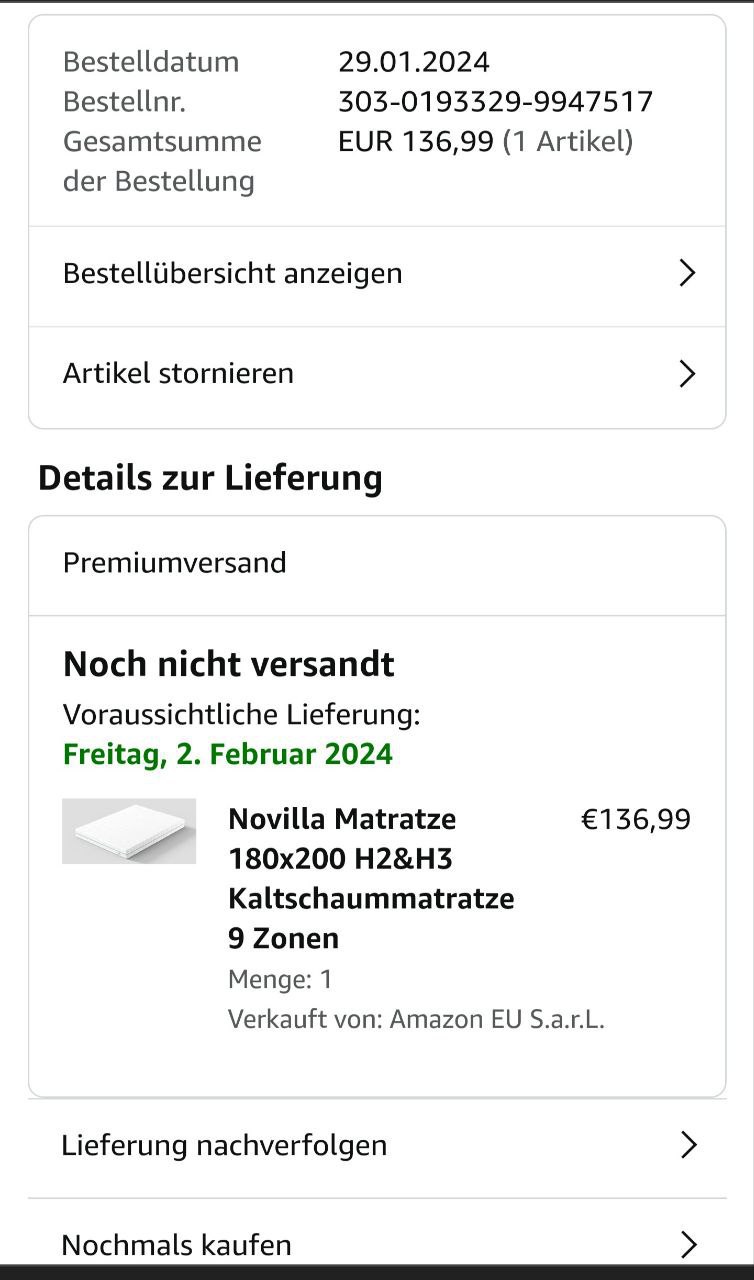Click the arrow next to Artikel stornieren
Screen dimensions: 754x1280
(x=687, y=373)
